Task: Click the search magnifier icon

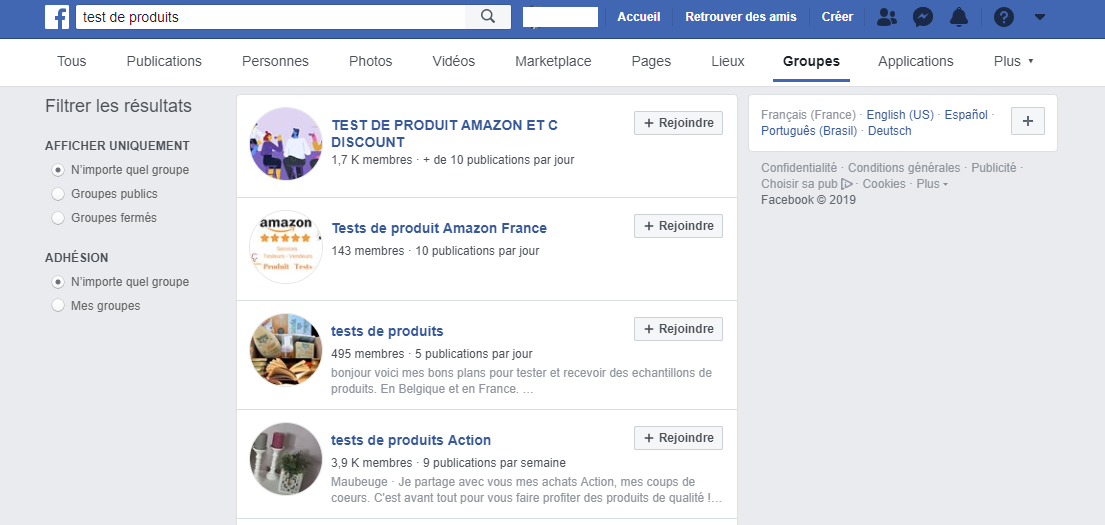Action: 488,17
